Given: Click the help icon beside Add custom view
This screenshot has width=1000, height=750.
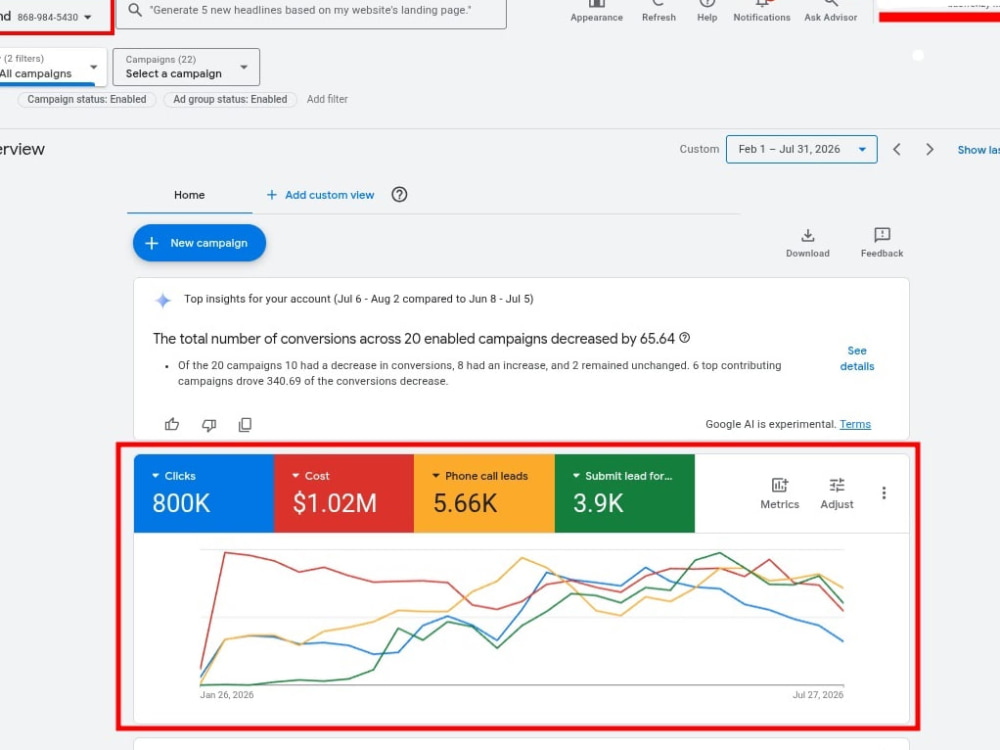Looking at the screenshot, I should click(399, 195).
